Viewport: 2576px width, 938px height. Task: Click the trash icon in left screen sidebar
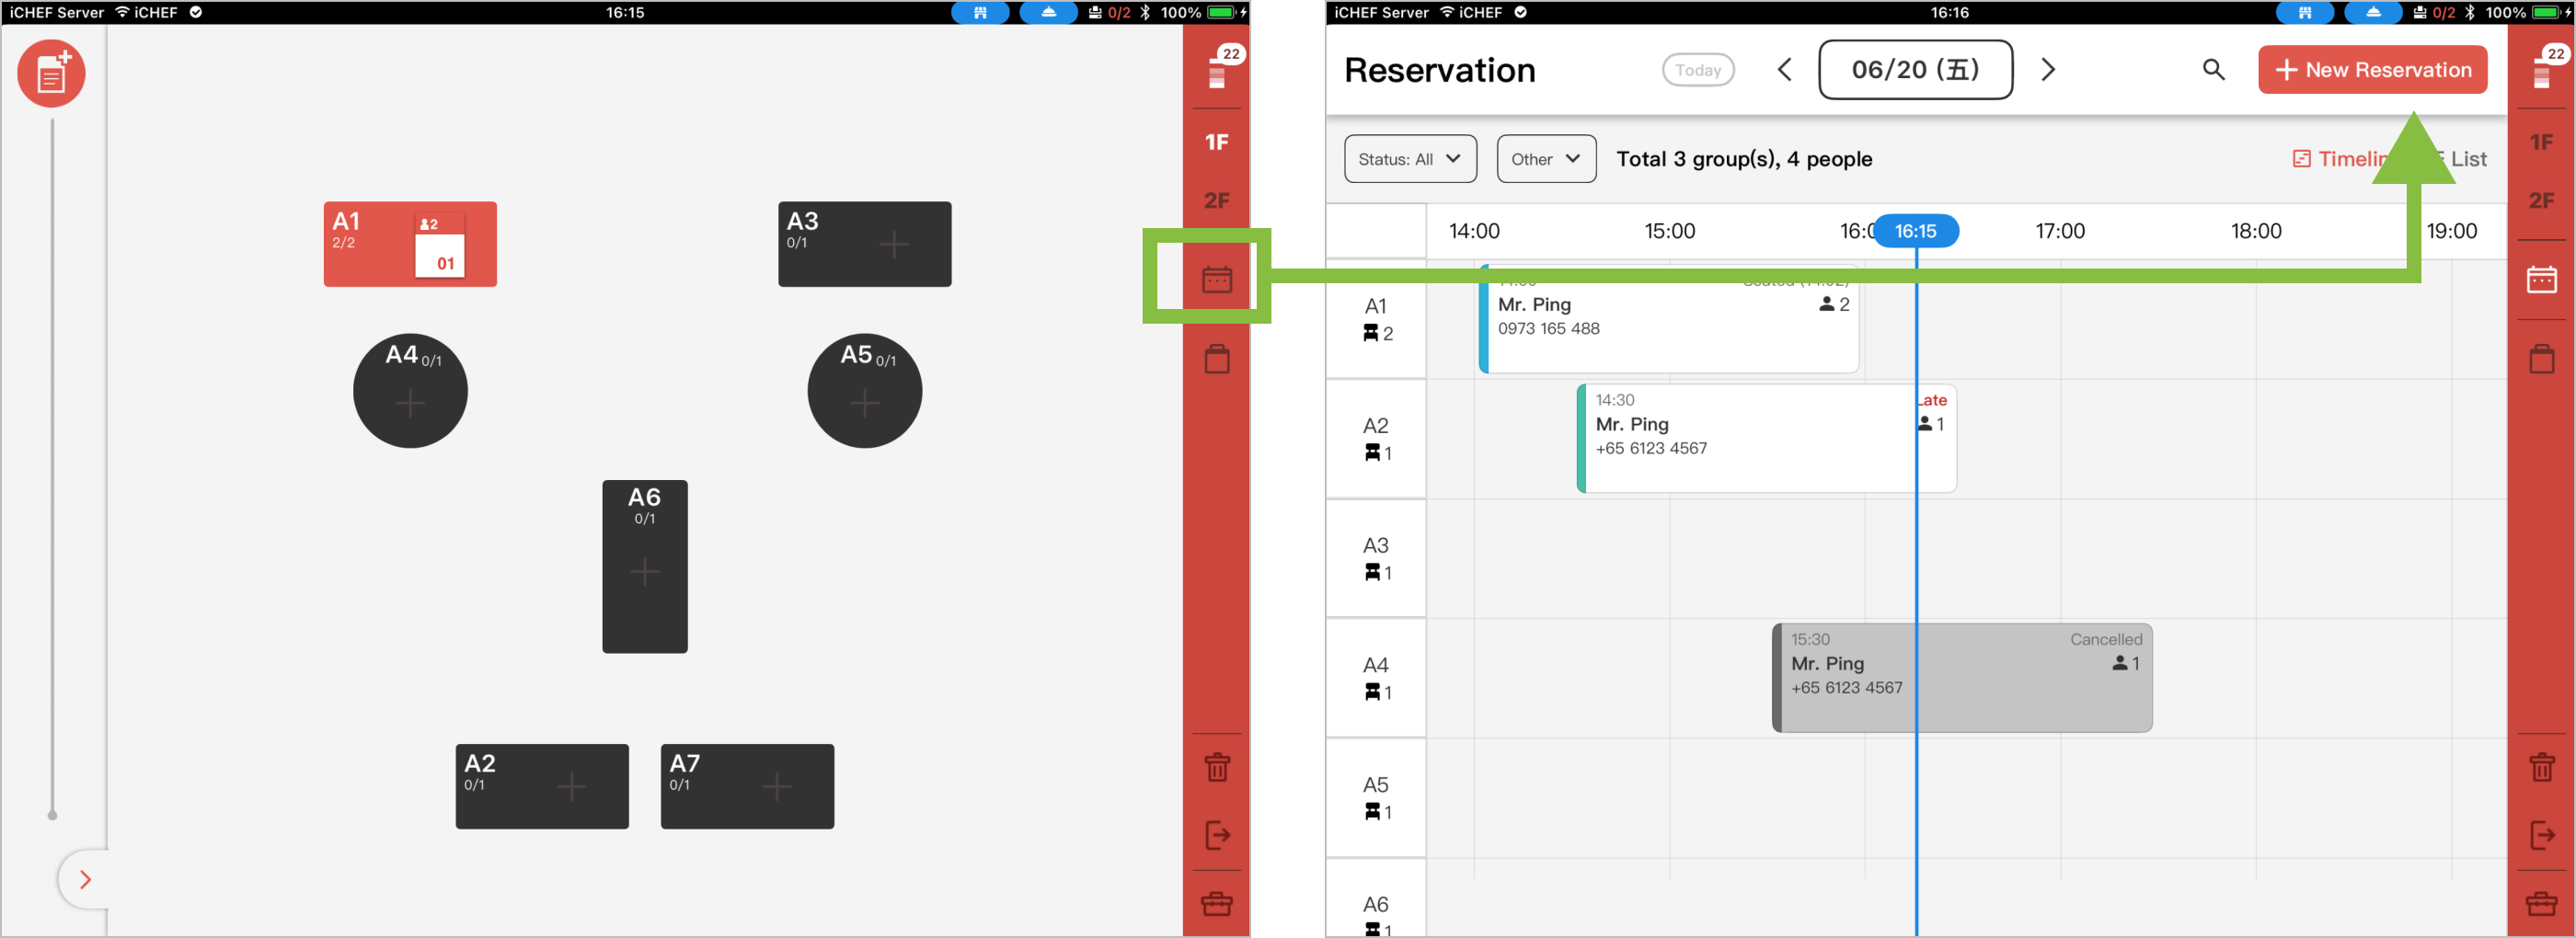tap(1216, 767)
